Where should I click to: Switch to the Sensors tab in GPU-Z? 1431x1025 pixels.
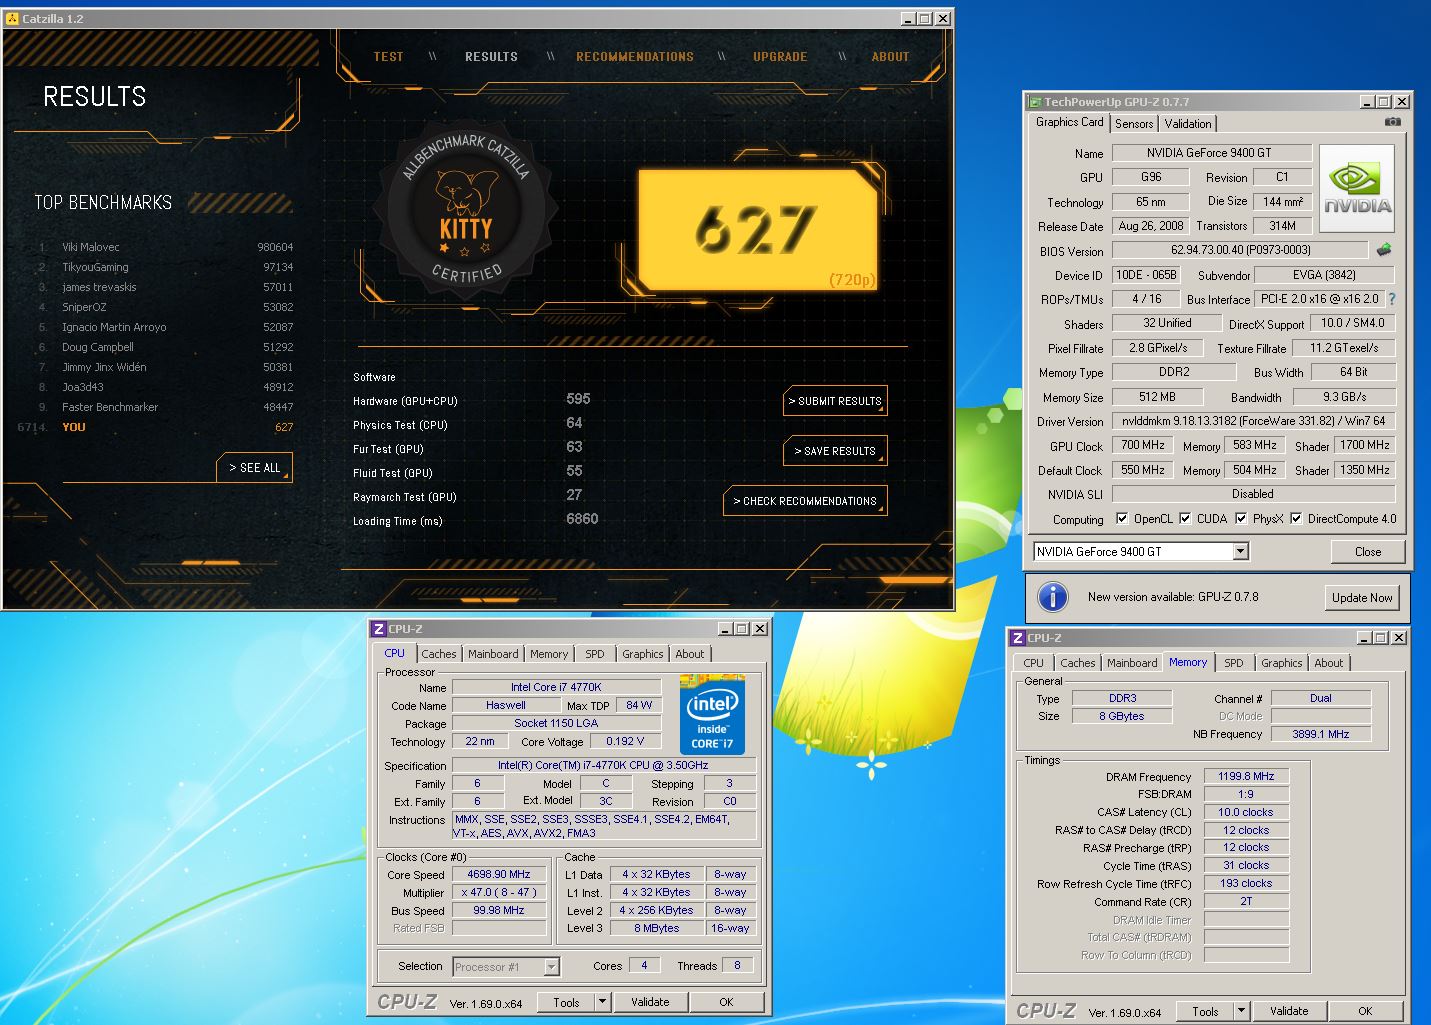1134,124
